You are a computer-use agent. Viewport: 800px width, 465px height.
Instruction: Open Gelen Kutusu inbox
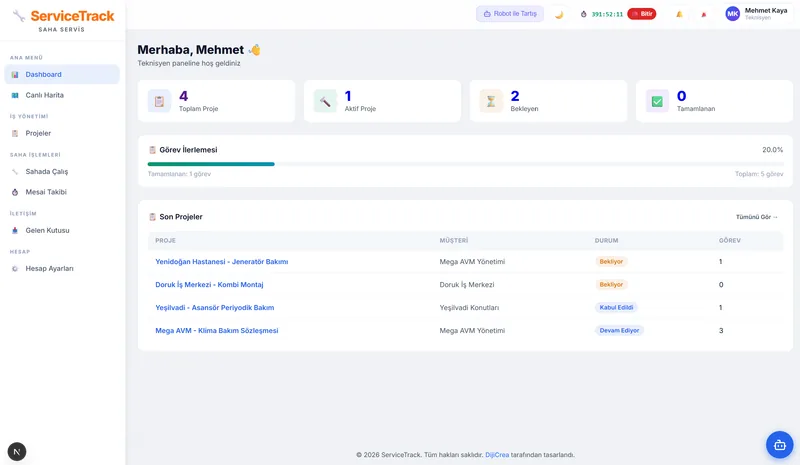pos(62,230)
